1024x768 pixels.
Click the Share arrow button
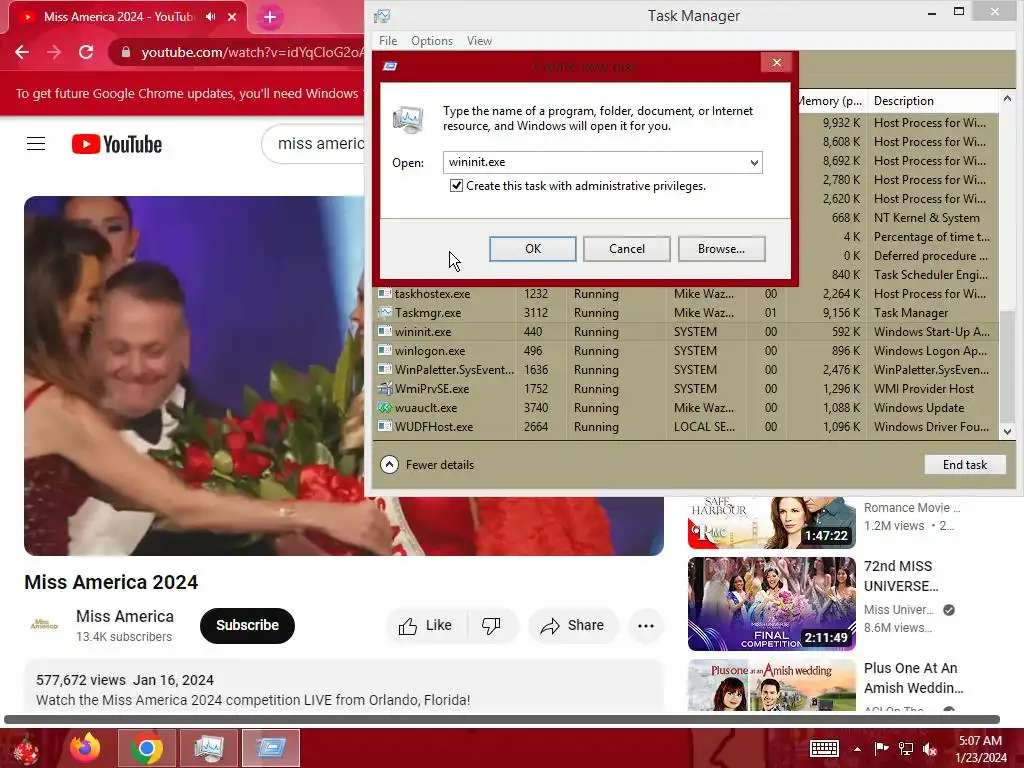pos(572,626)
